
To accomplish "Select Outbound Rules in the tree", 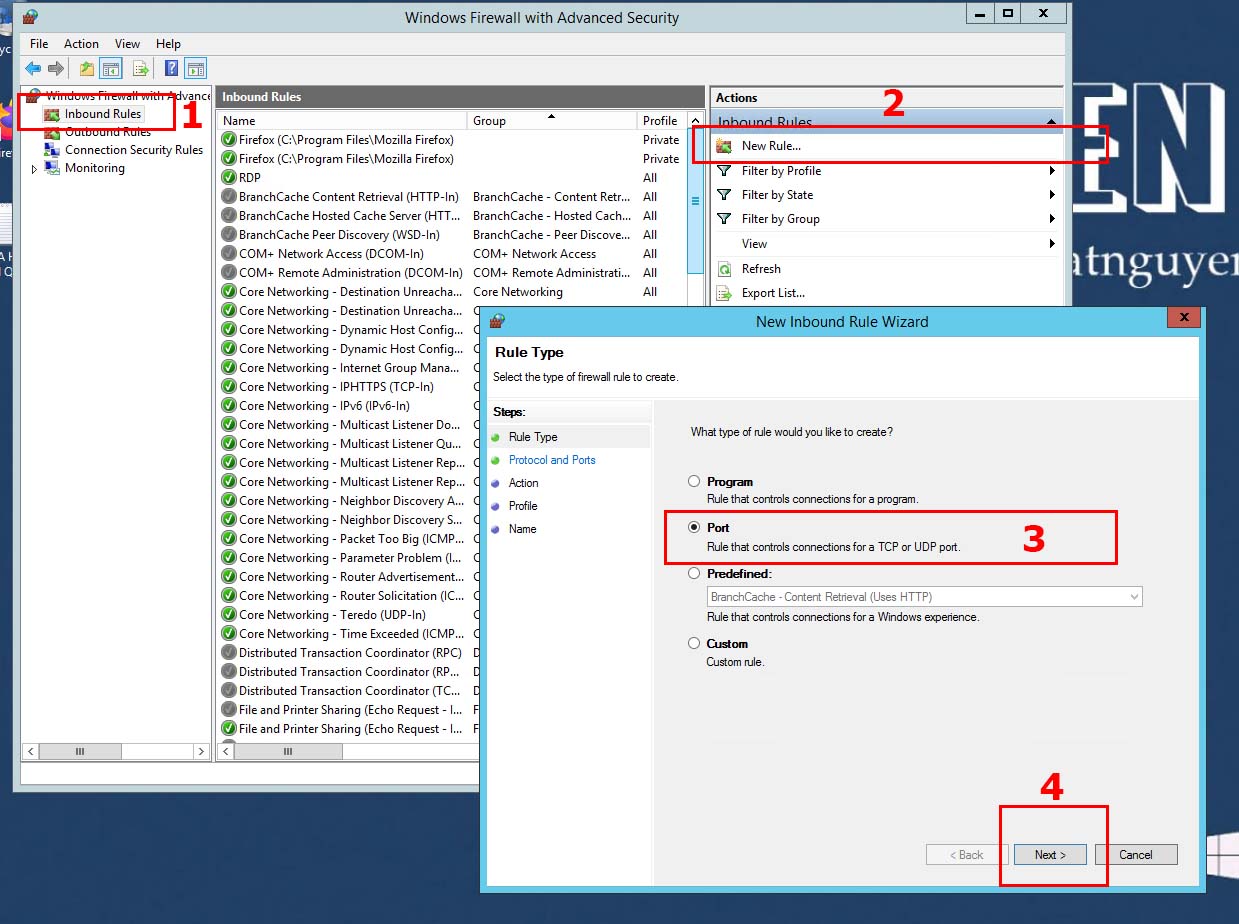I will [x=107, y=132].
